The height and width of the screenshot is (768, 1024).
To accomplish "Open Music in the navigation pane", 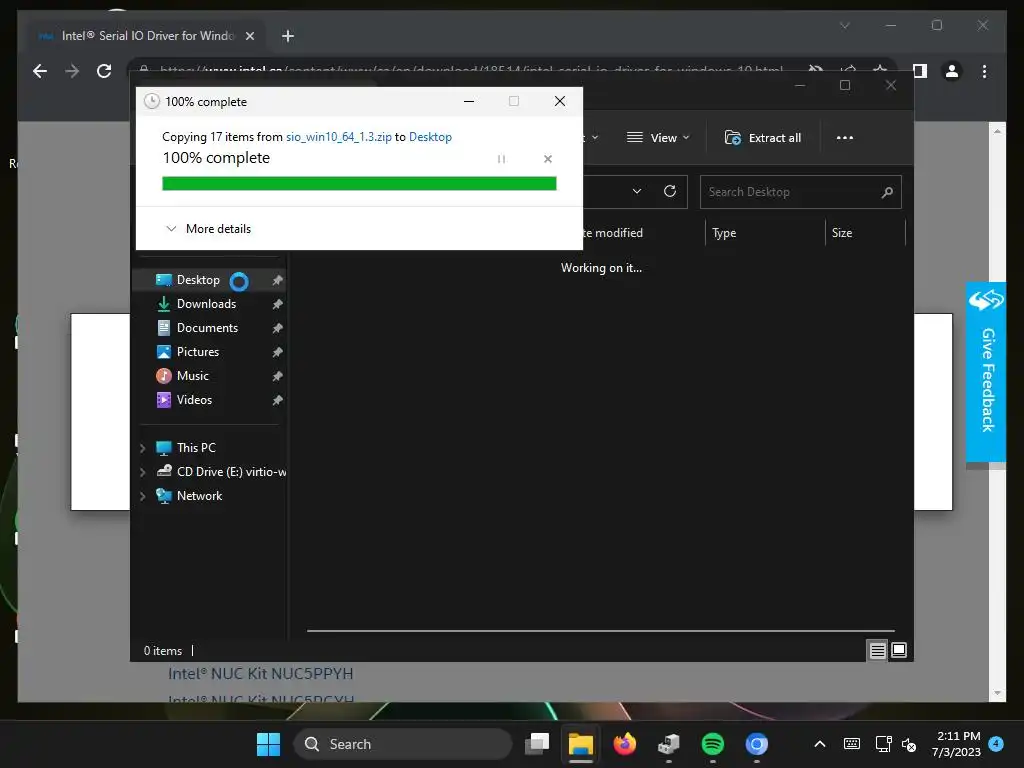I will point(192,376).
